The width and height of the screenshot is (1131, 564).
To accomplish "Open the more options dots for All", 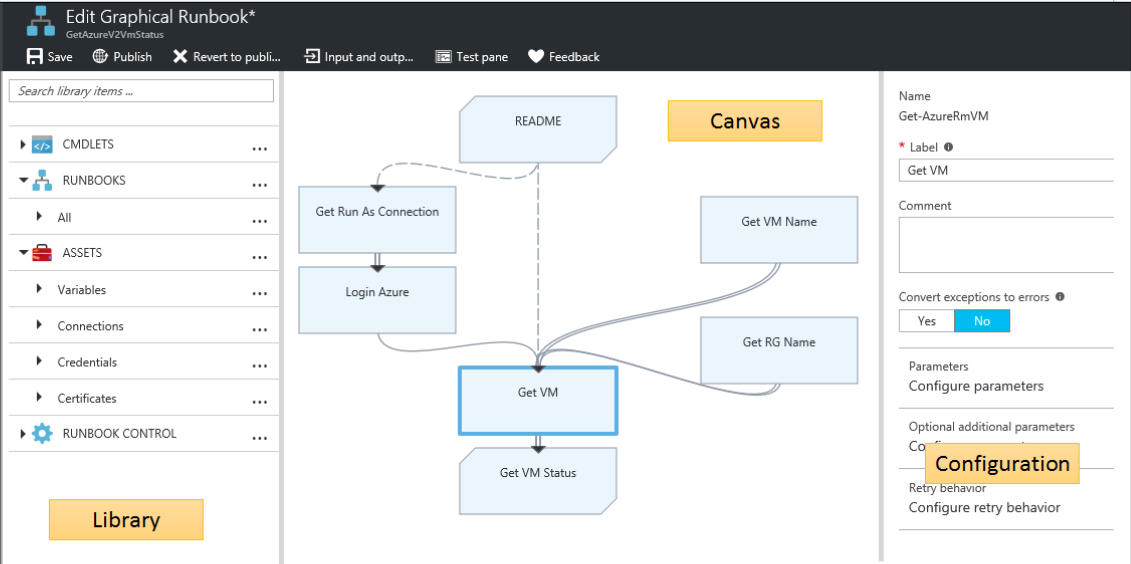I will 260,221.
